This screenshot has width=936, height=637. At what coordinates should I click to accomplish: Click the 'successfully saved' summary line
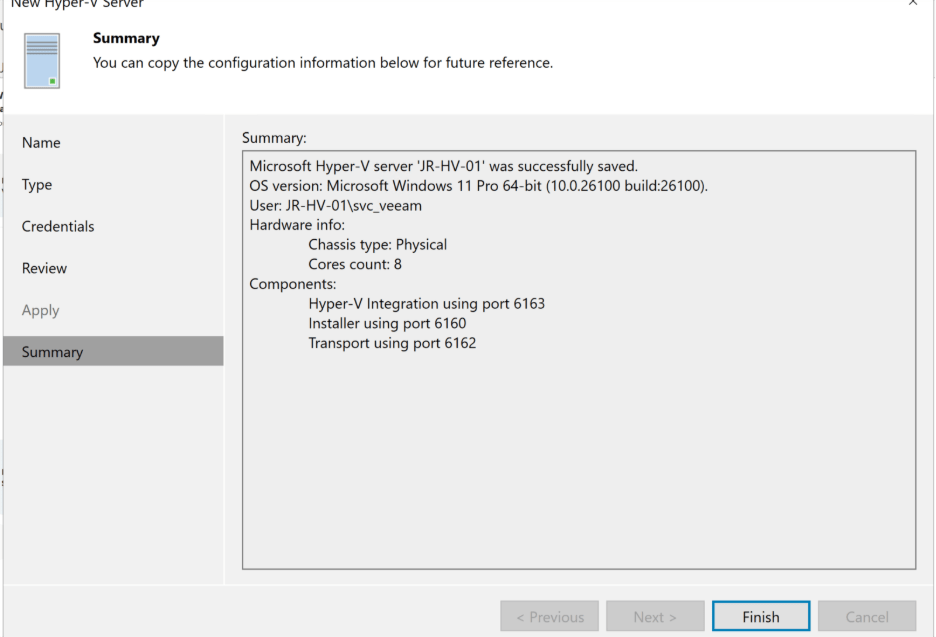tap(443, 166)
